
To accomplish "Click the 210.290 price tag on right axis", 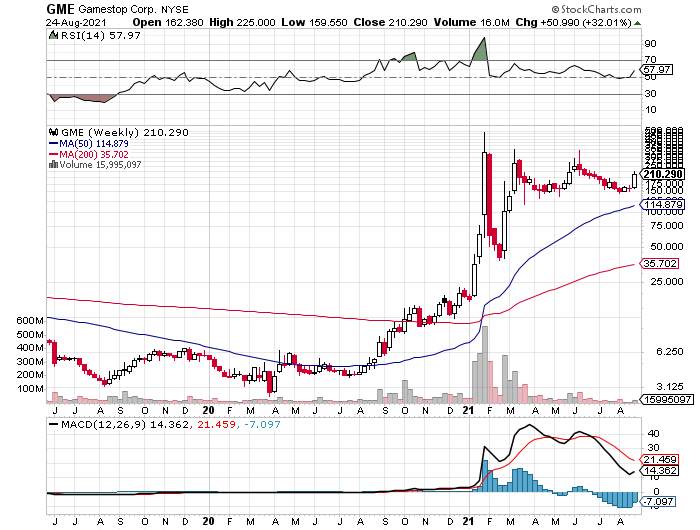I will point(662,174).
